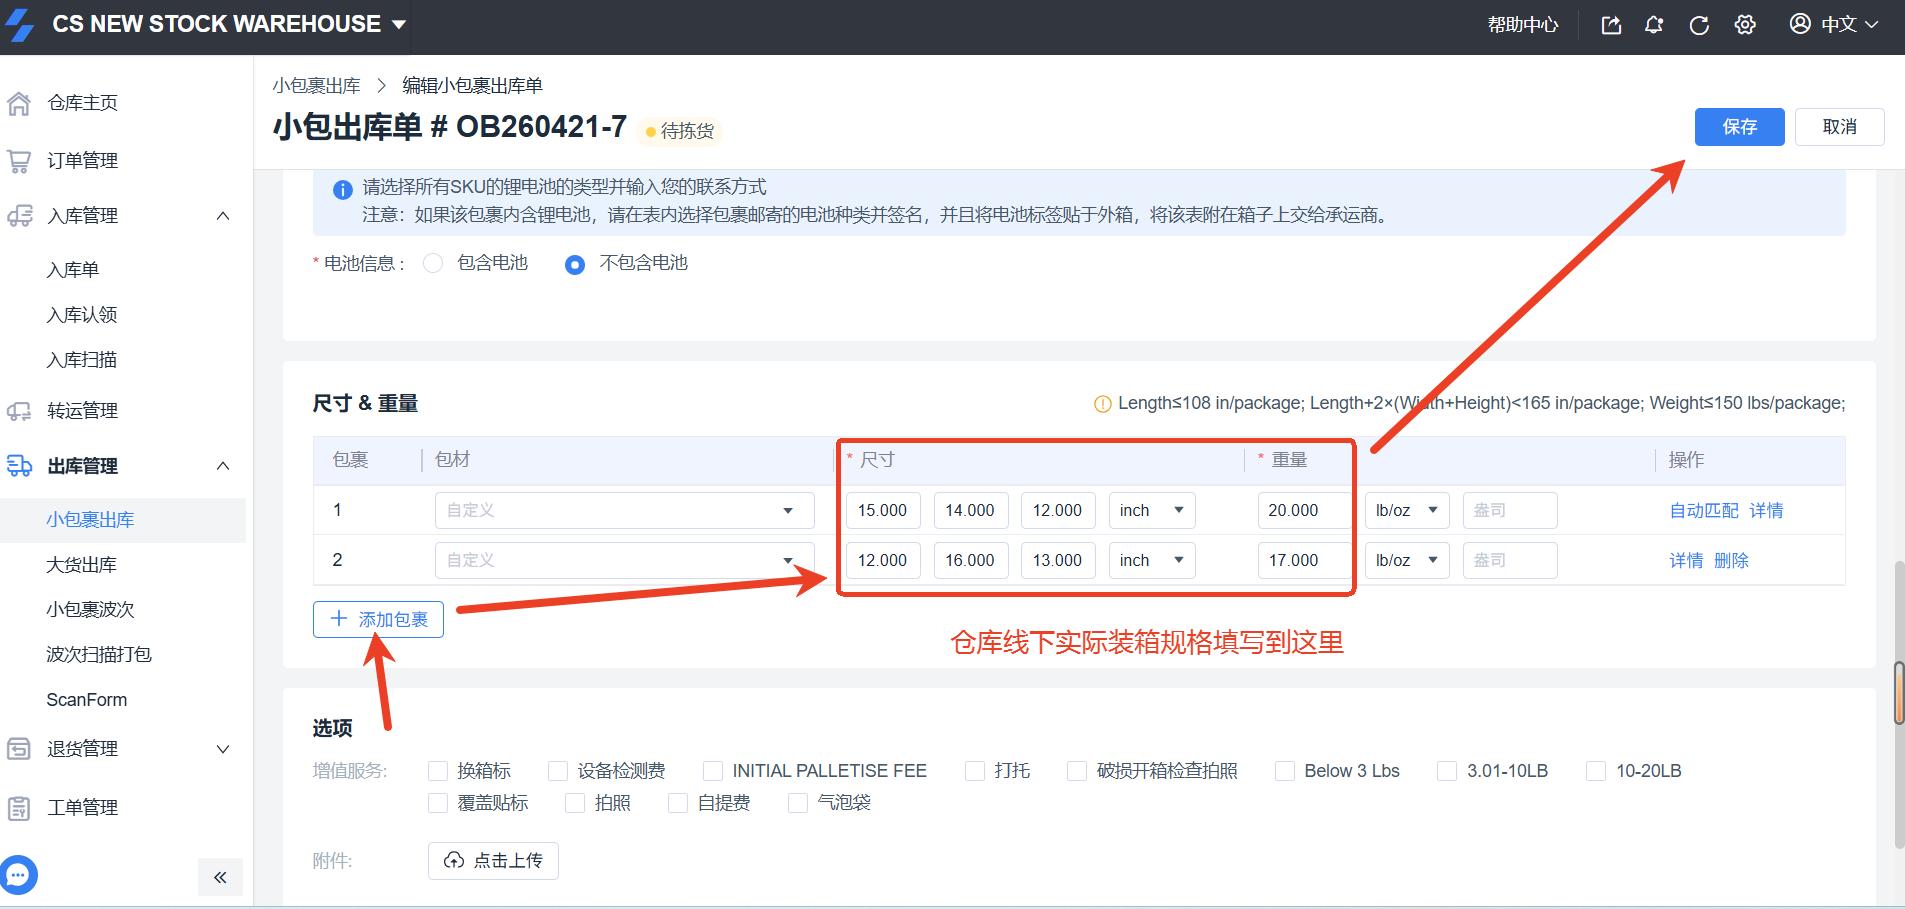Click the share/export icon in header
The height and width of the screenshot is (909, 1905).
tap(1611, 25)
